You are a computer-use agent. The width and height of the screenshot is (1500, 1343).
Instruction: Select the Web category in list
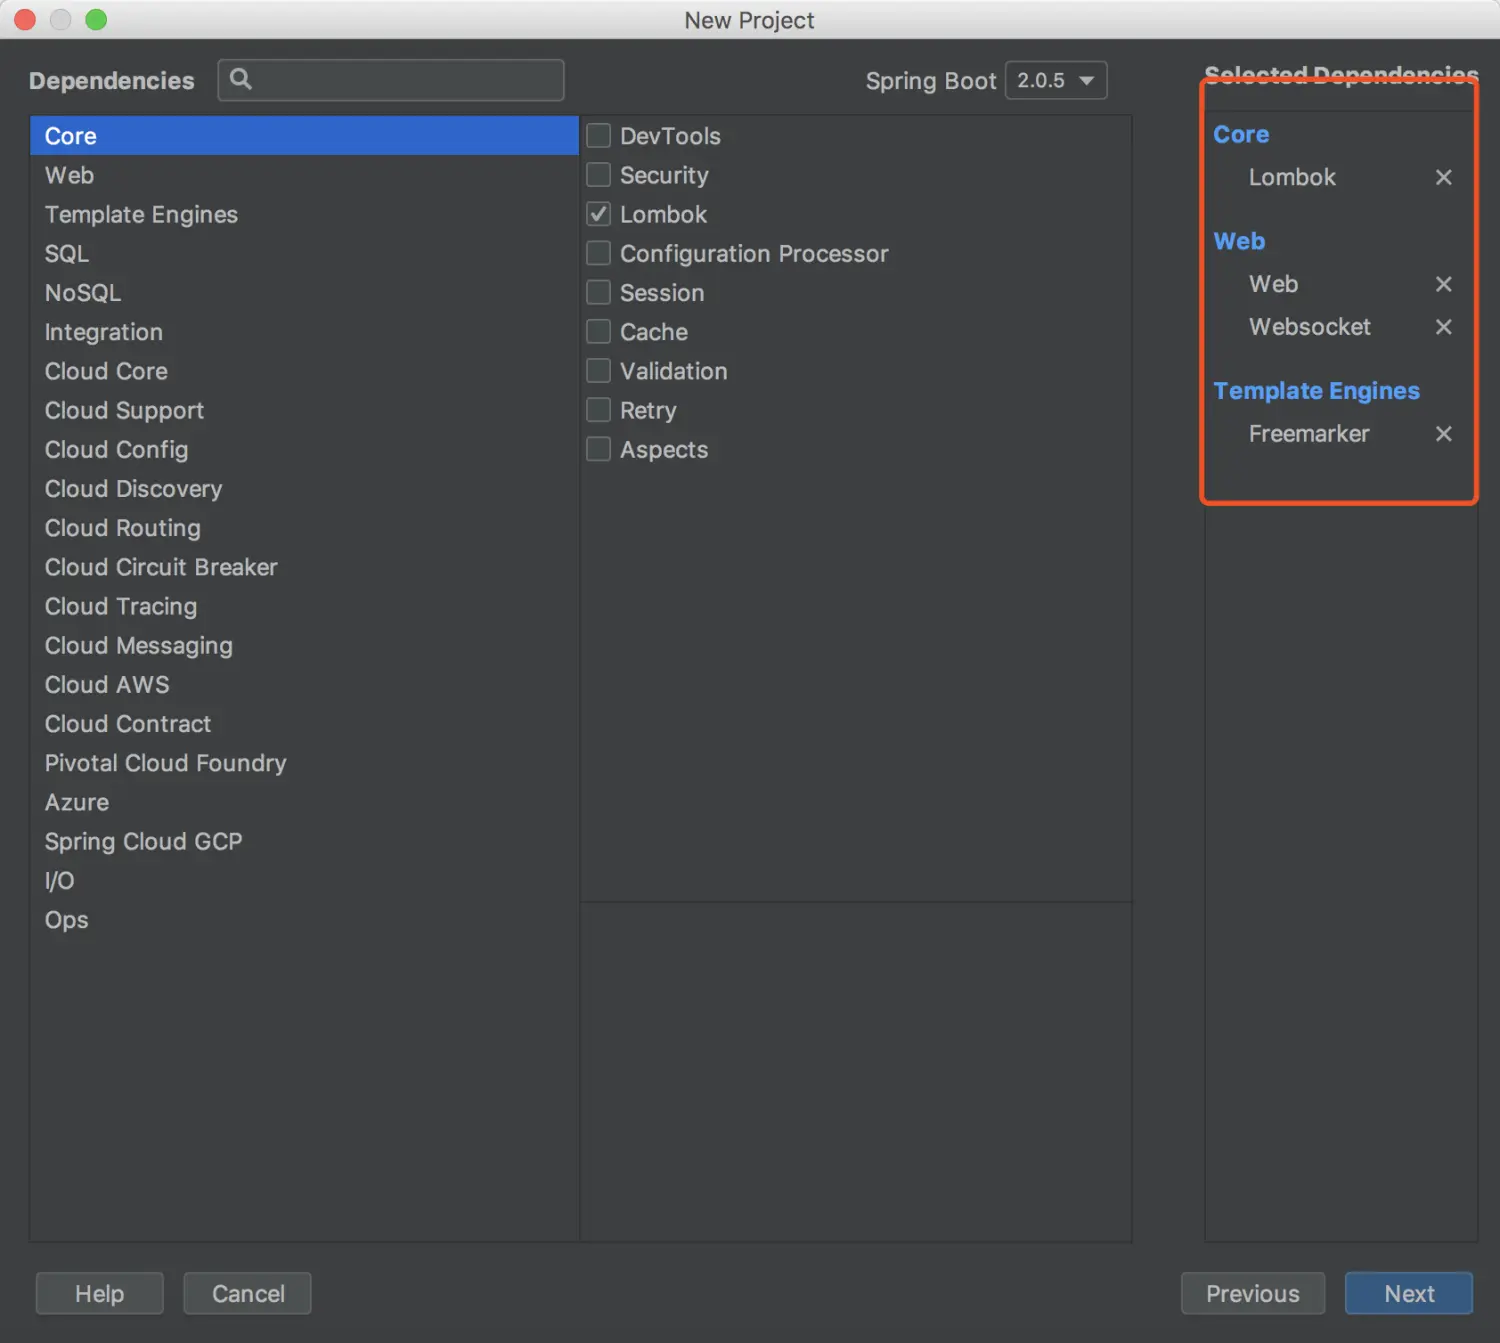[304, 175]
